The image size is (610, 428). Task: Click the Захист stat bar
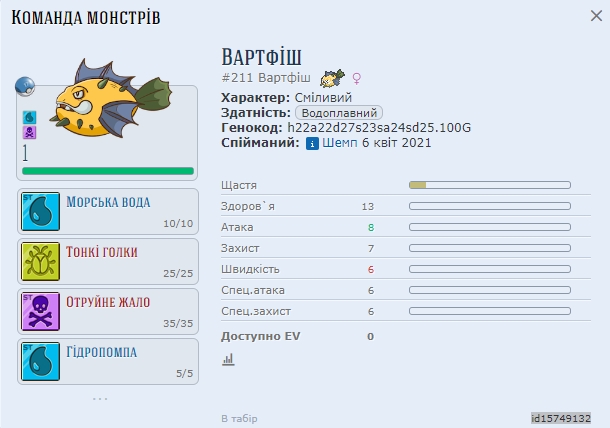[x=490, y=248]
